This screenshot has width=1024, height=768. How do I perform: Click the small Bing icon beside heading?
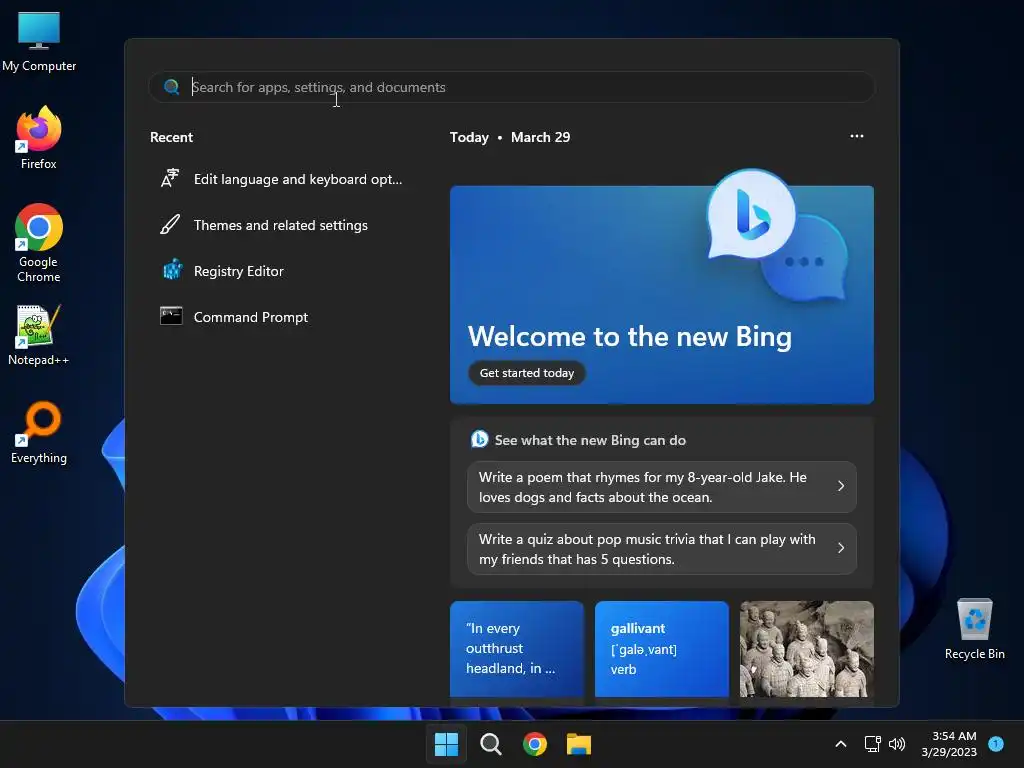click(479, 440)
